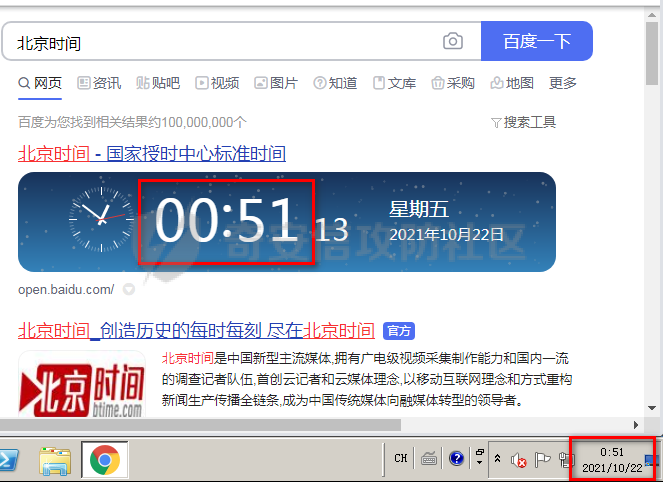Viewport: 663px width, 482px height.
Task: Open the 贴吧 tab
Action: coord(158,83)
